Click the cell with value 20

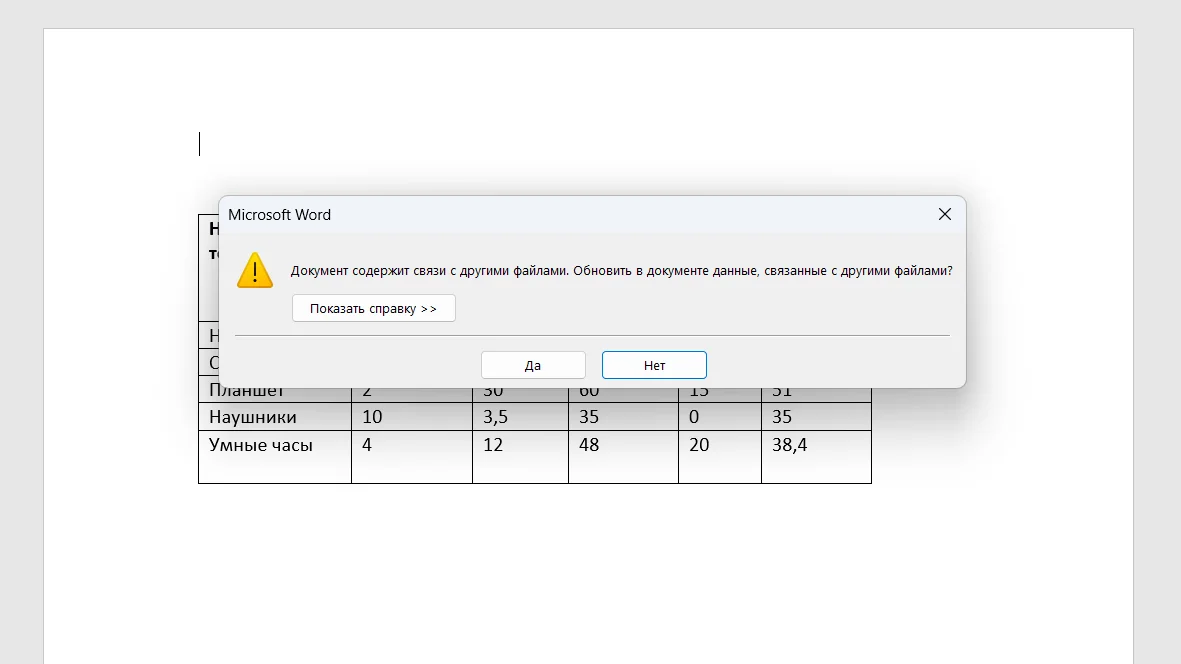click(699, 446)
